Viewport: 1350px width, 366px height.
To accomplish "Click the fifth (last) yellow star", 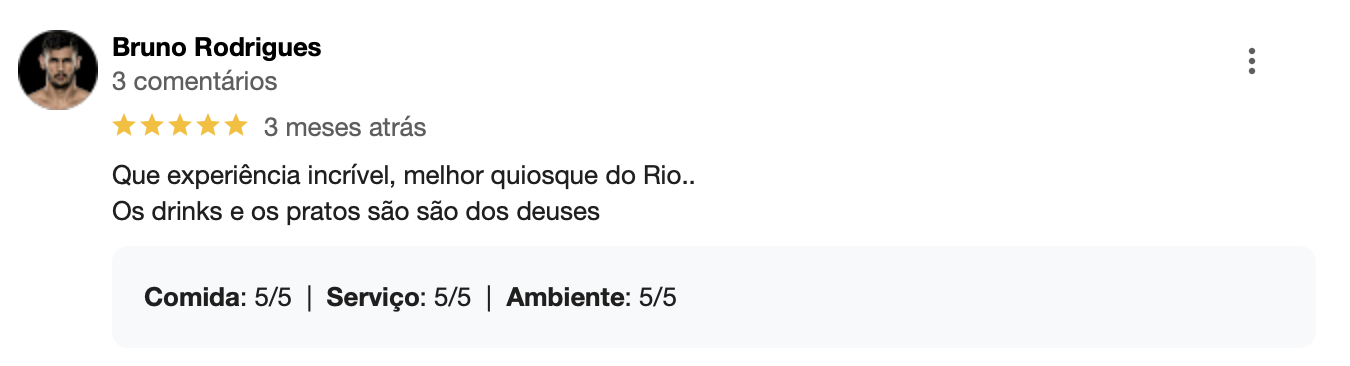I will point(236,125).
